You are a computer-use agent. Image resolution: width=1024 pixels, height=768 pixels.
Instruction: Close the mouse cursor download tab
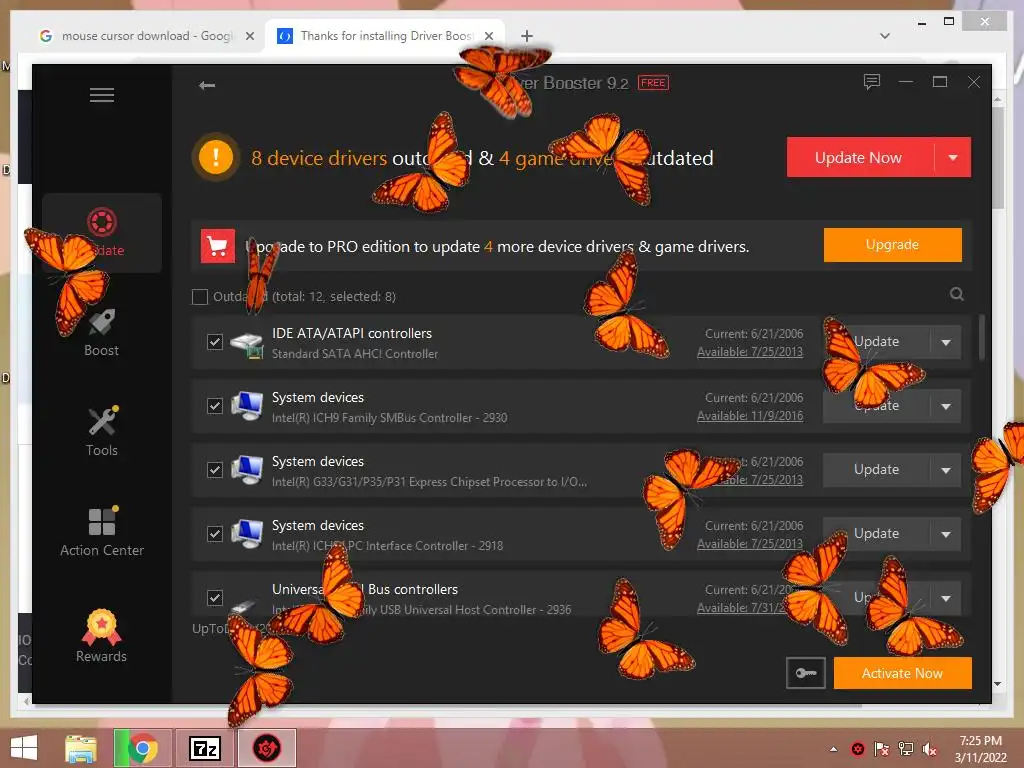pos(249,36)
